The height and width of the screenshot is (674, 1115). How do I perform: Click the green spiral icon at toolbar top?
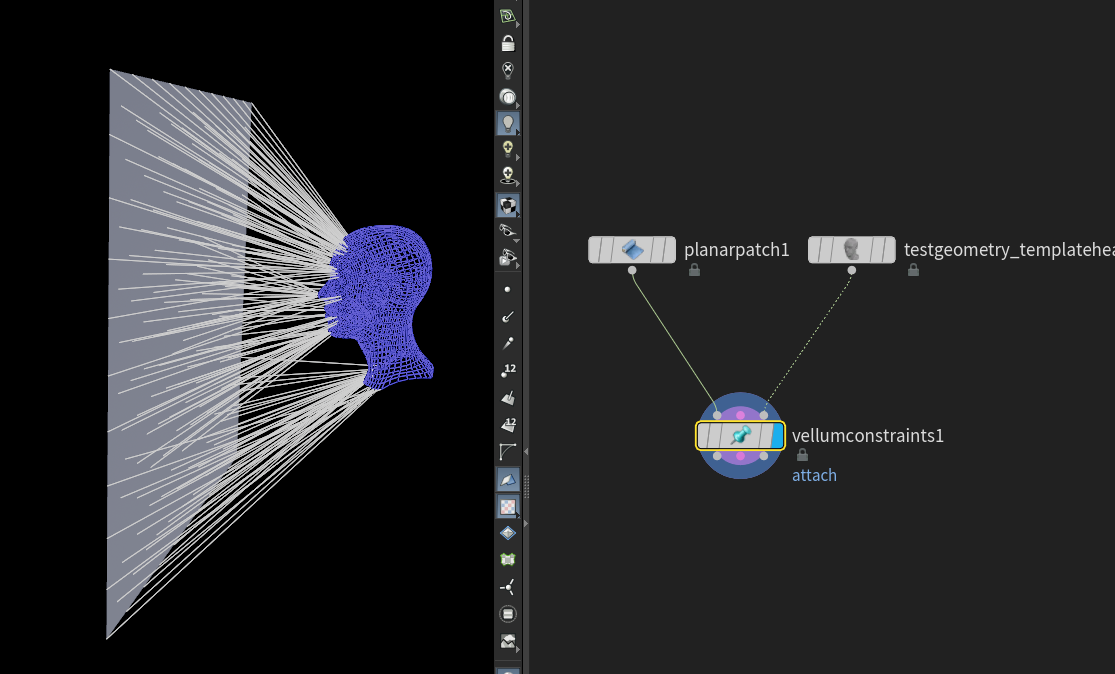coord(507,16)
